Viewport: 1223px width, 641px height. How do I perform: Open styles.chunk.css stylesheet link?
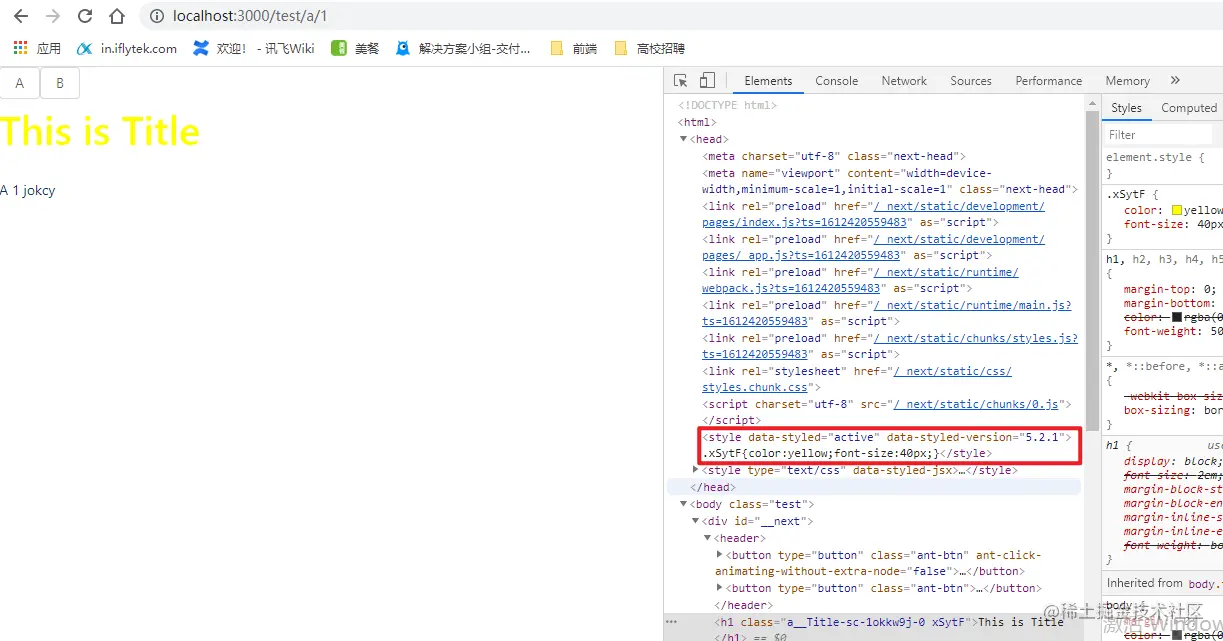pyautogui.click(x=857, y=379)
